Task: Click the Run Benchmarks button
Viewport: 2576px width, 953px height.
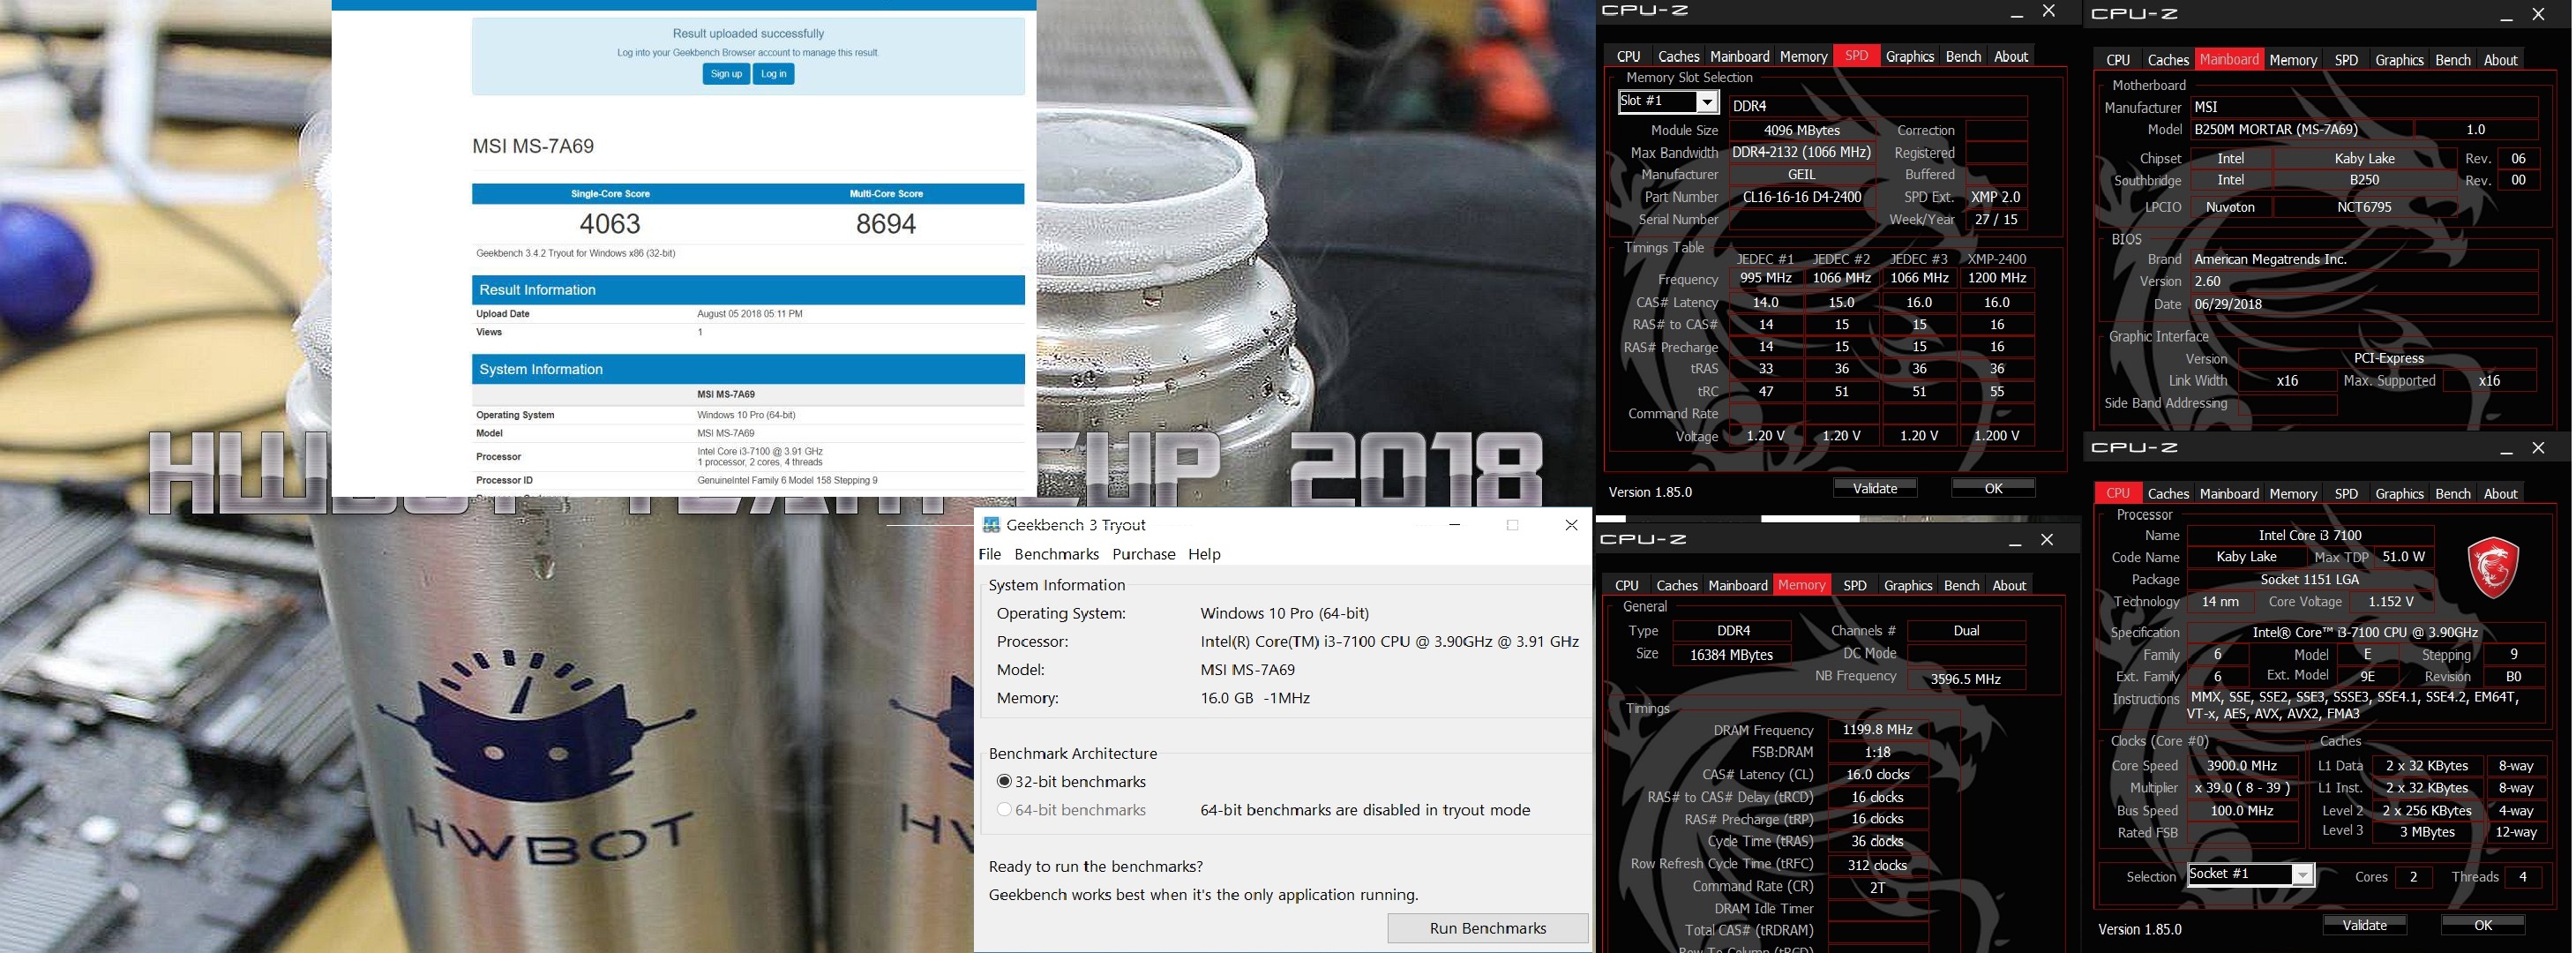Action: [x=1487, y=928]
